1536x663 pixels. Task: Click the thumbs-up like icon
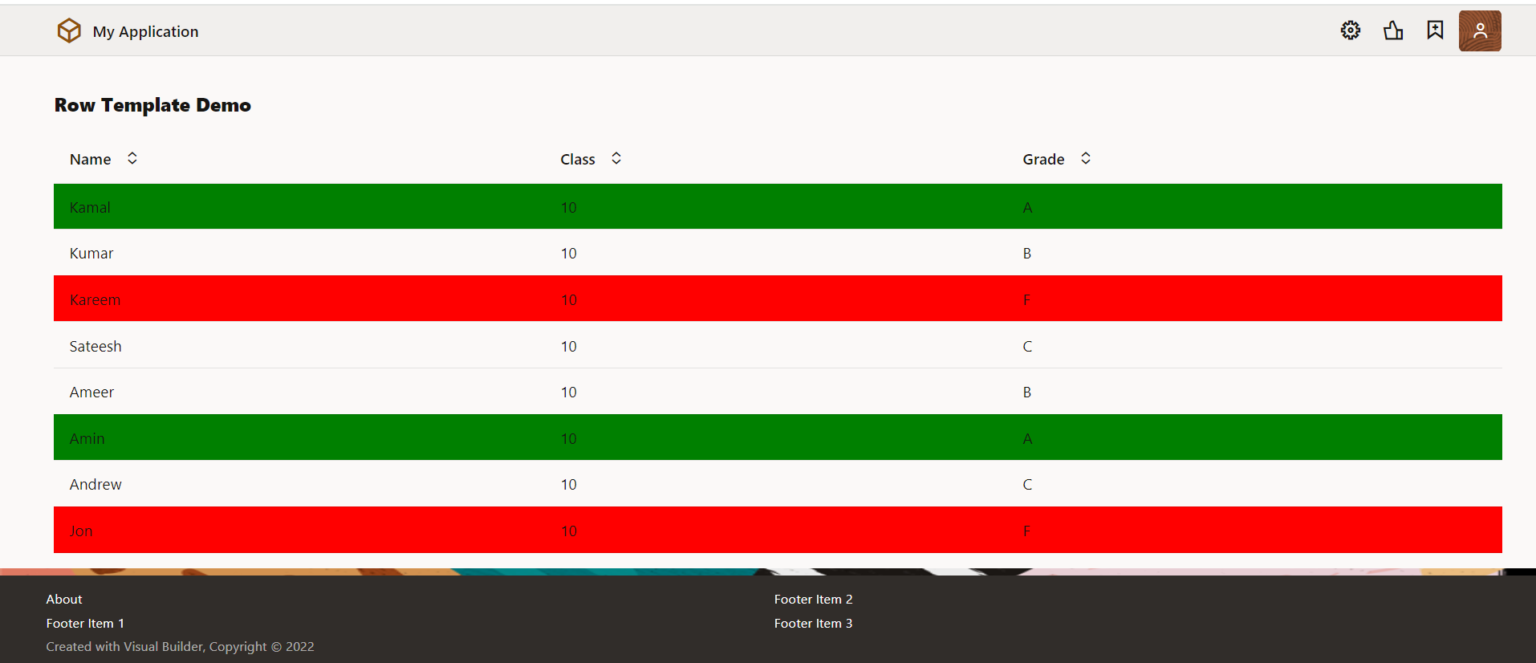click(1393, 30)
